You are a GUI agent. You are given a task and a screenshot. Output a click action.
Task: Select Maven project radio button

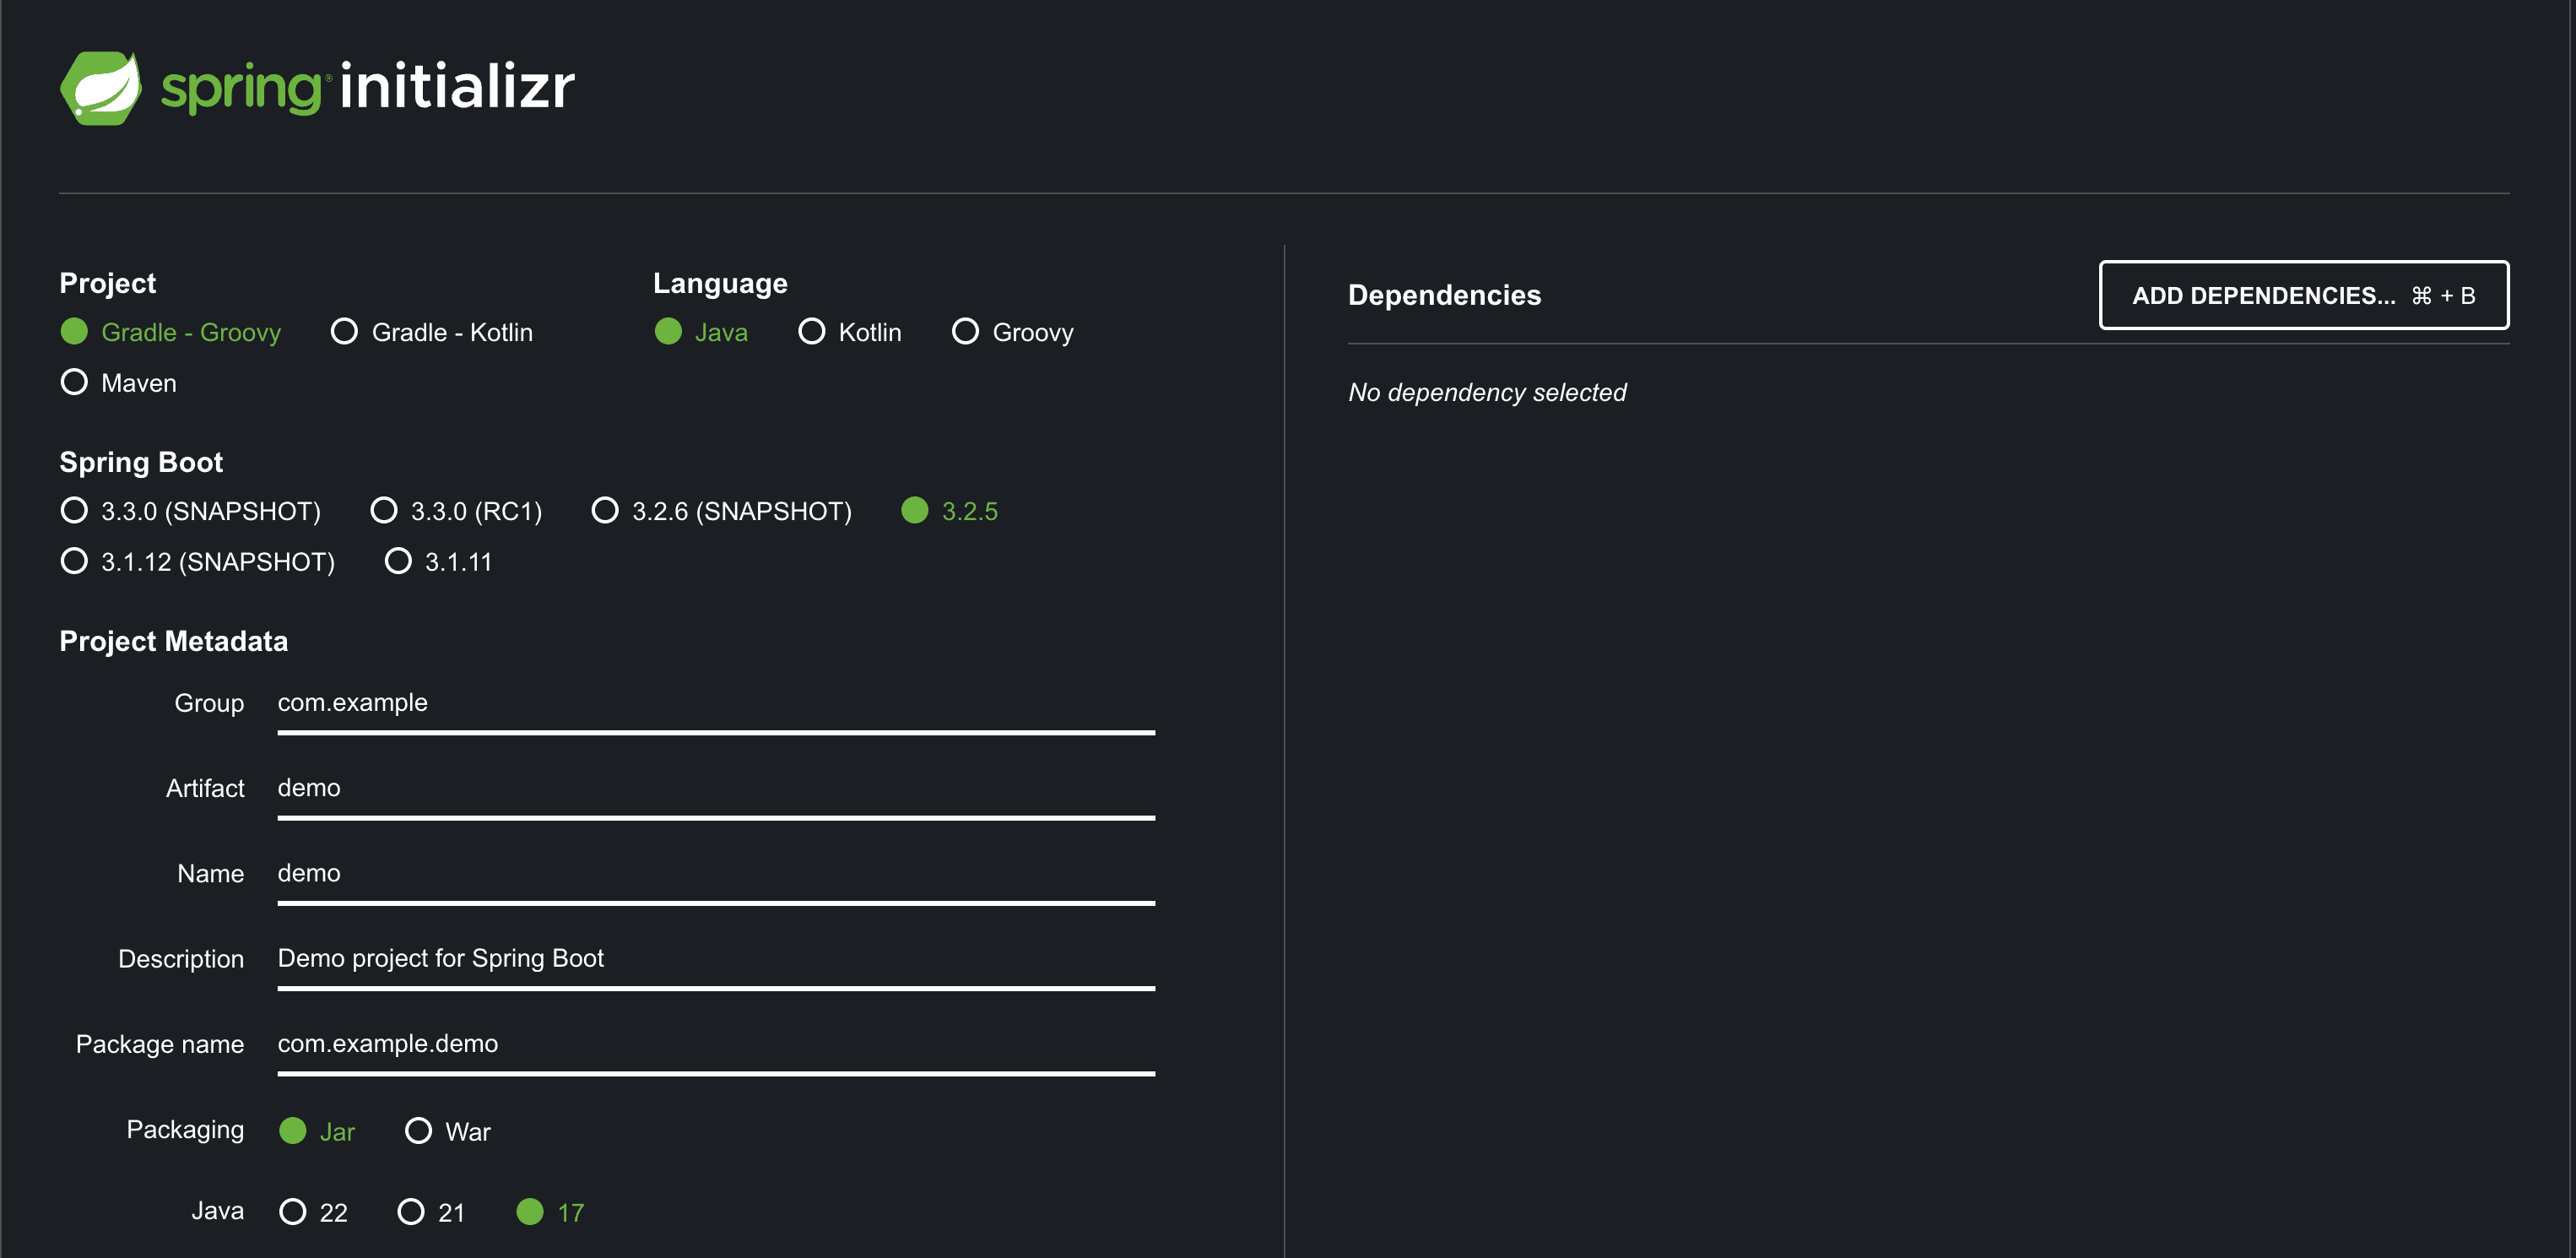(74, 382)
